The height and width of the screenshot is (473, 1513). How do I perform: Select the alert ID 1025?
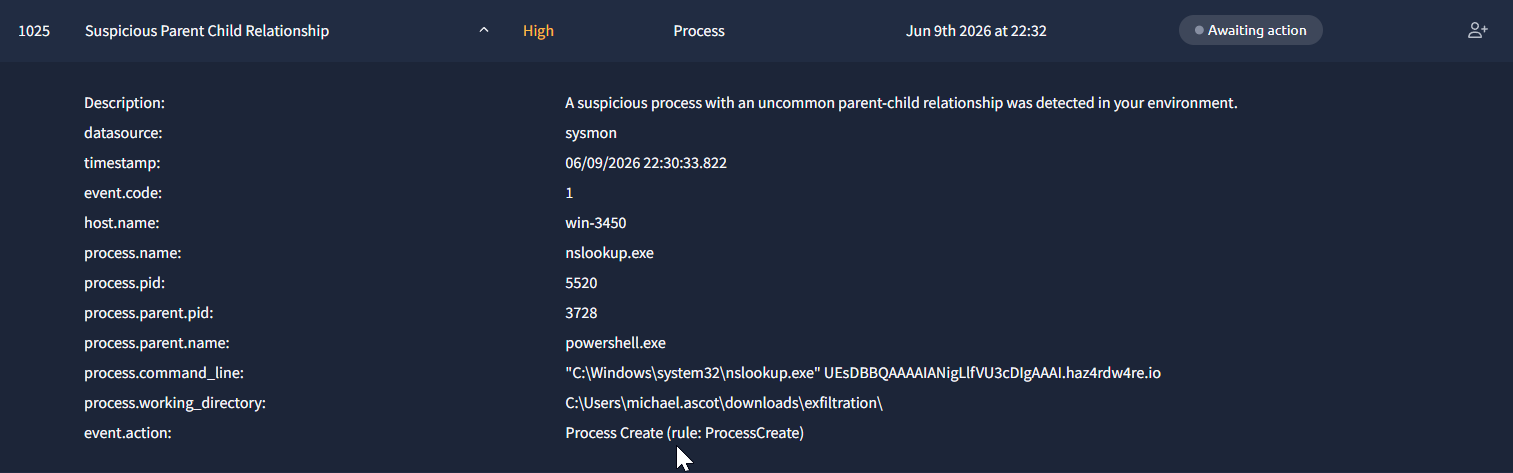pos(34,31)
